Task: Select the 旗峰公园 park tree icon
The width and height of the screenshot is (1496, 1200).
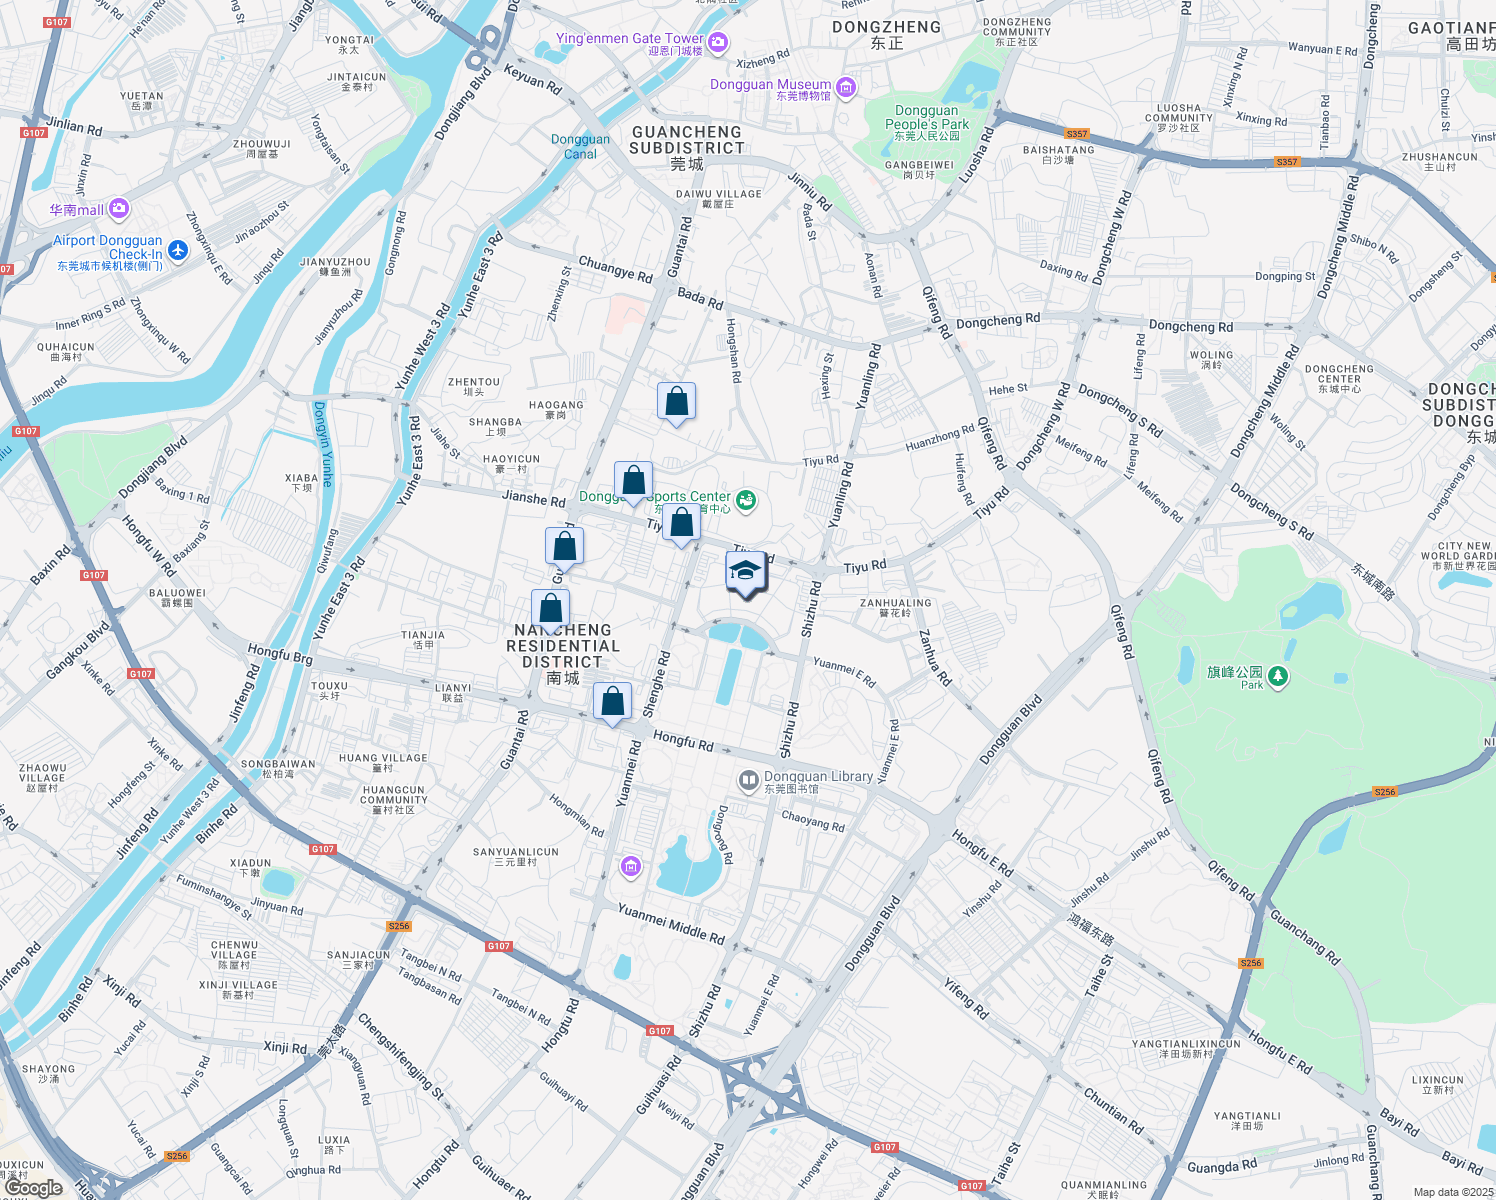Action: [1277, 678]
